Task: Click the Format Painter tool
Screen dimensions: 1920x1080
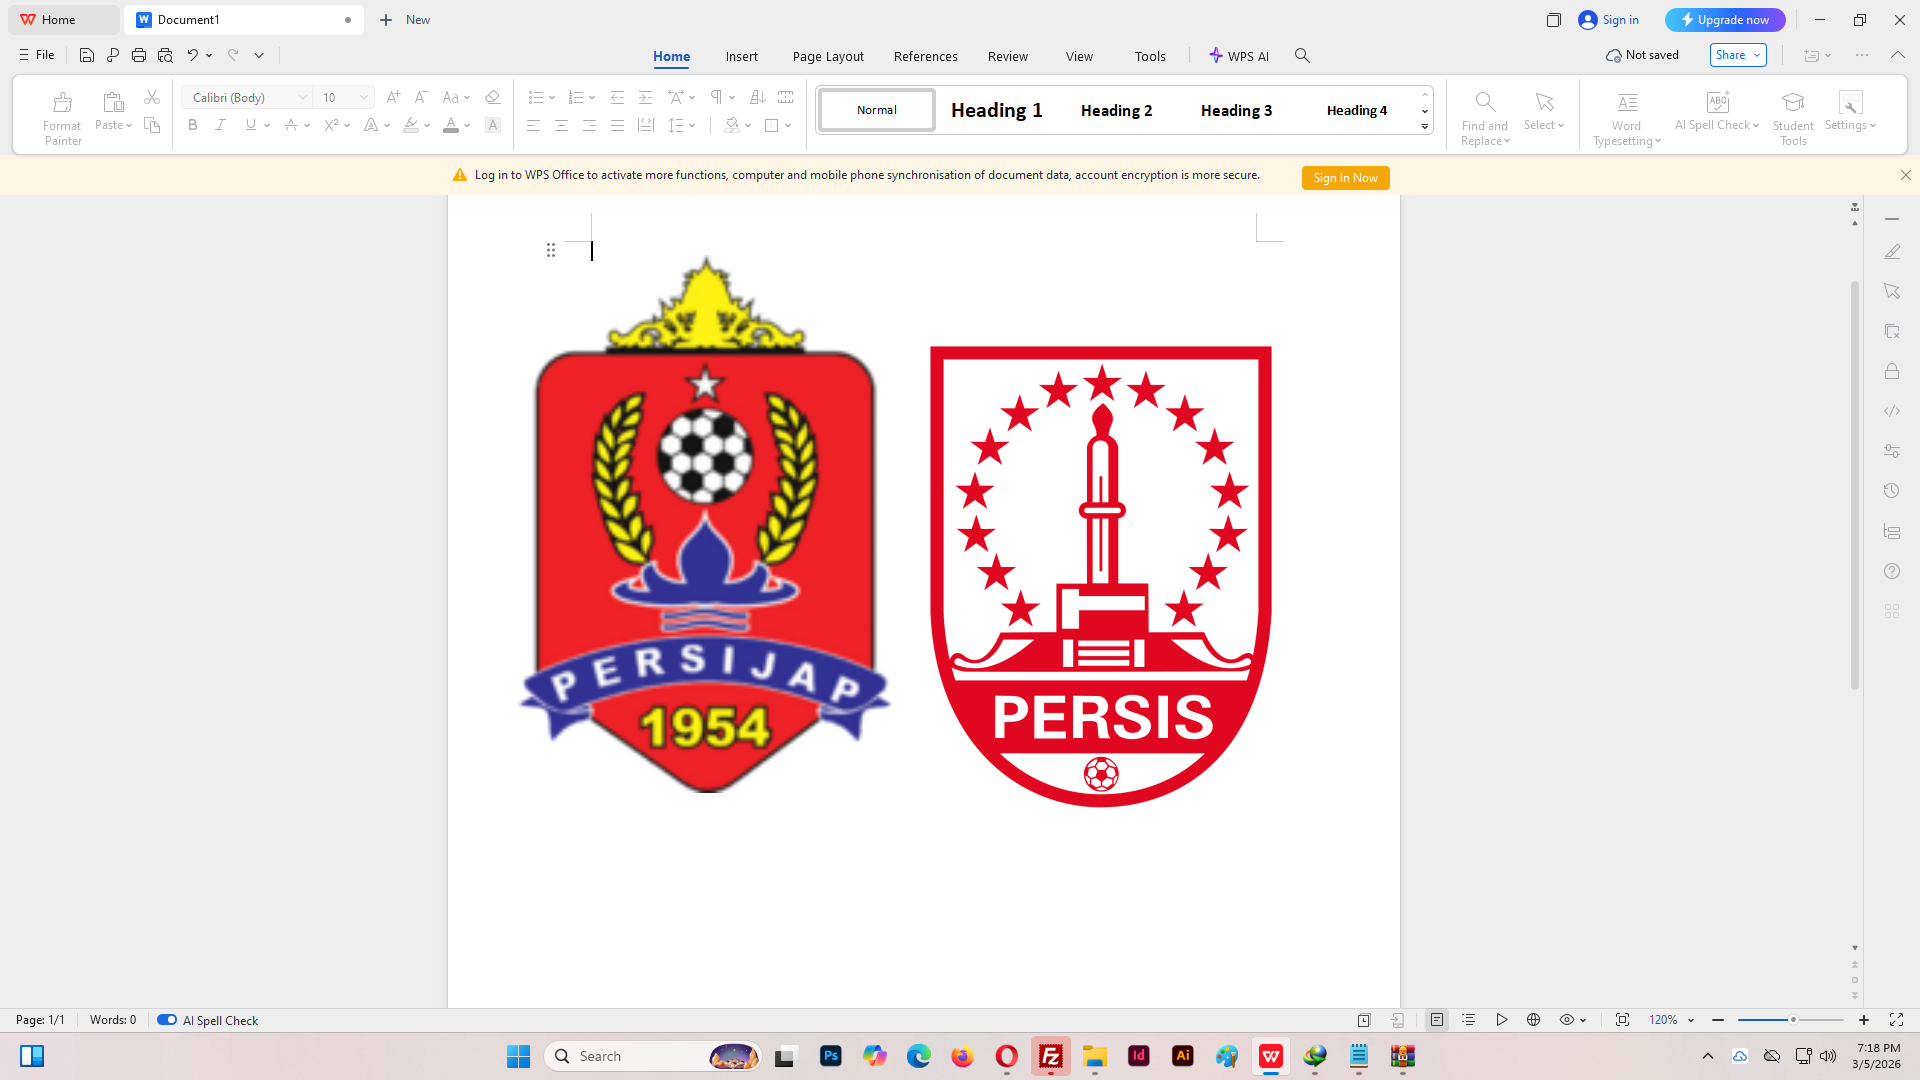Action: tap(62, 118)
